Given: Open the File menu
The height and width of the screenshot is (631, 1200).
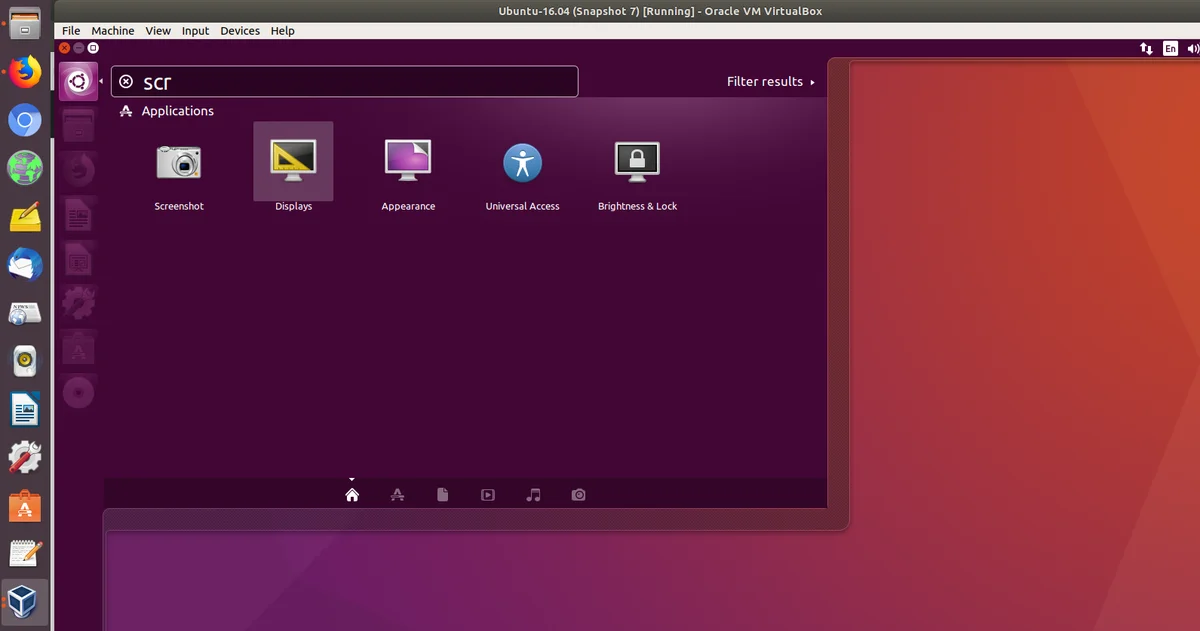Looking at the screenshot, I should click(71, 31).
